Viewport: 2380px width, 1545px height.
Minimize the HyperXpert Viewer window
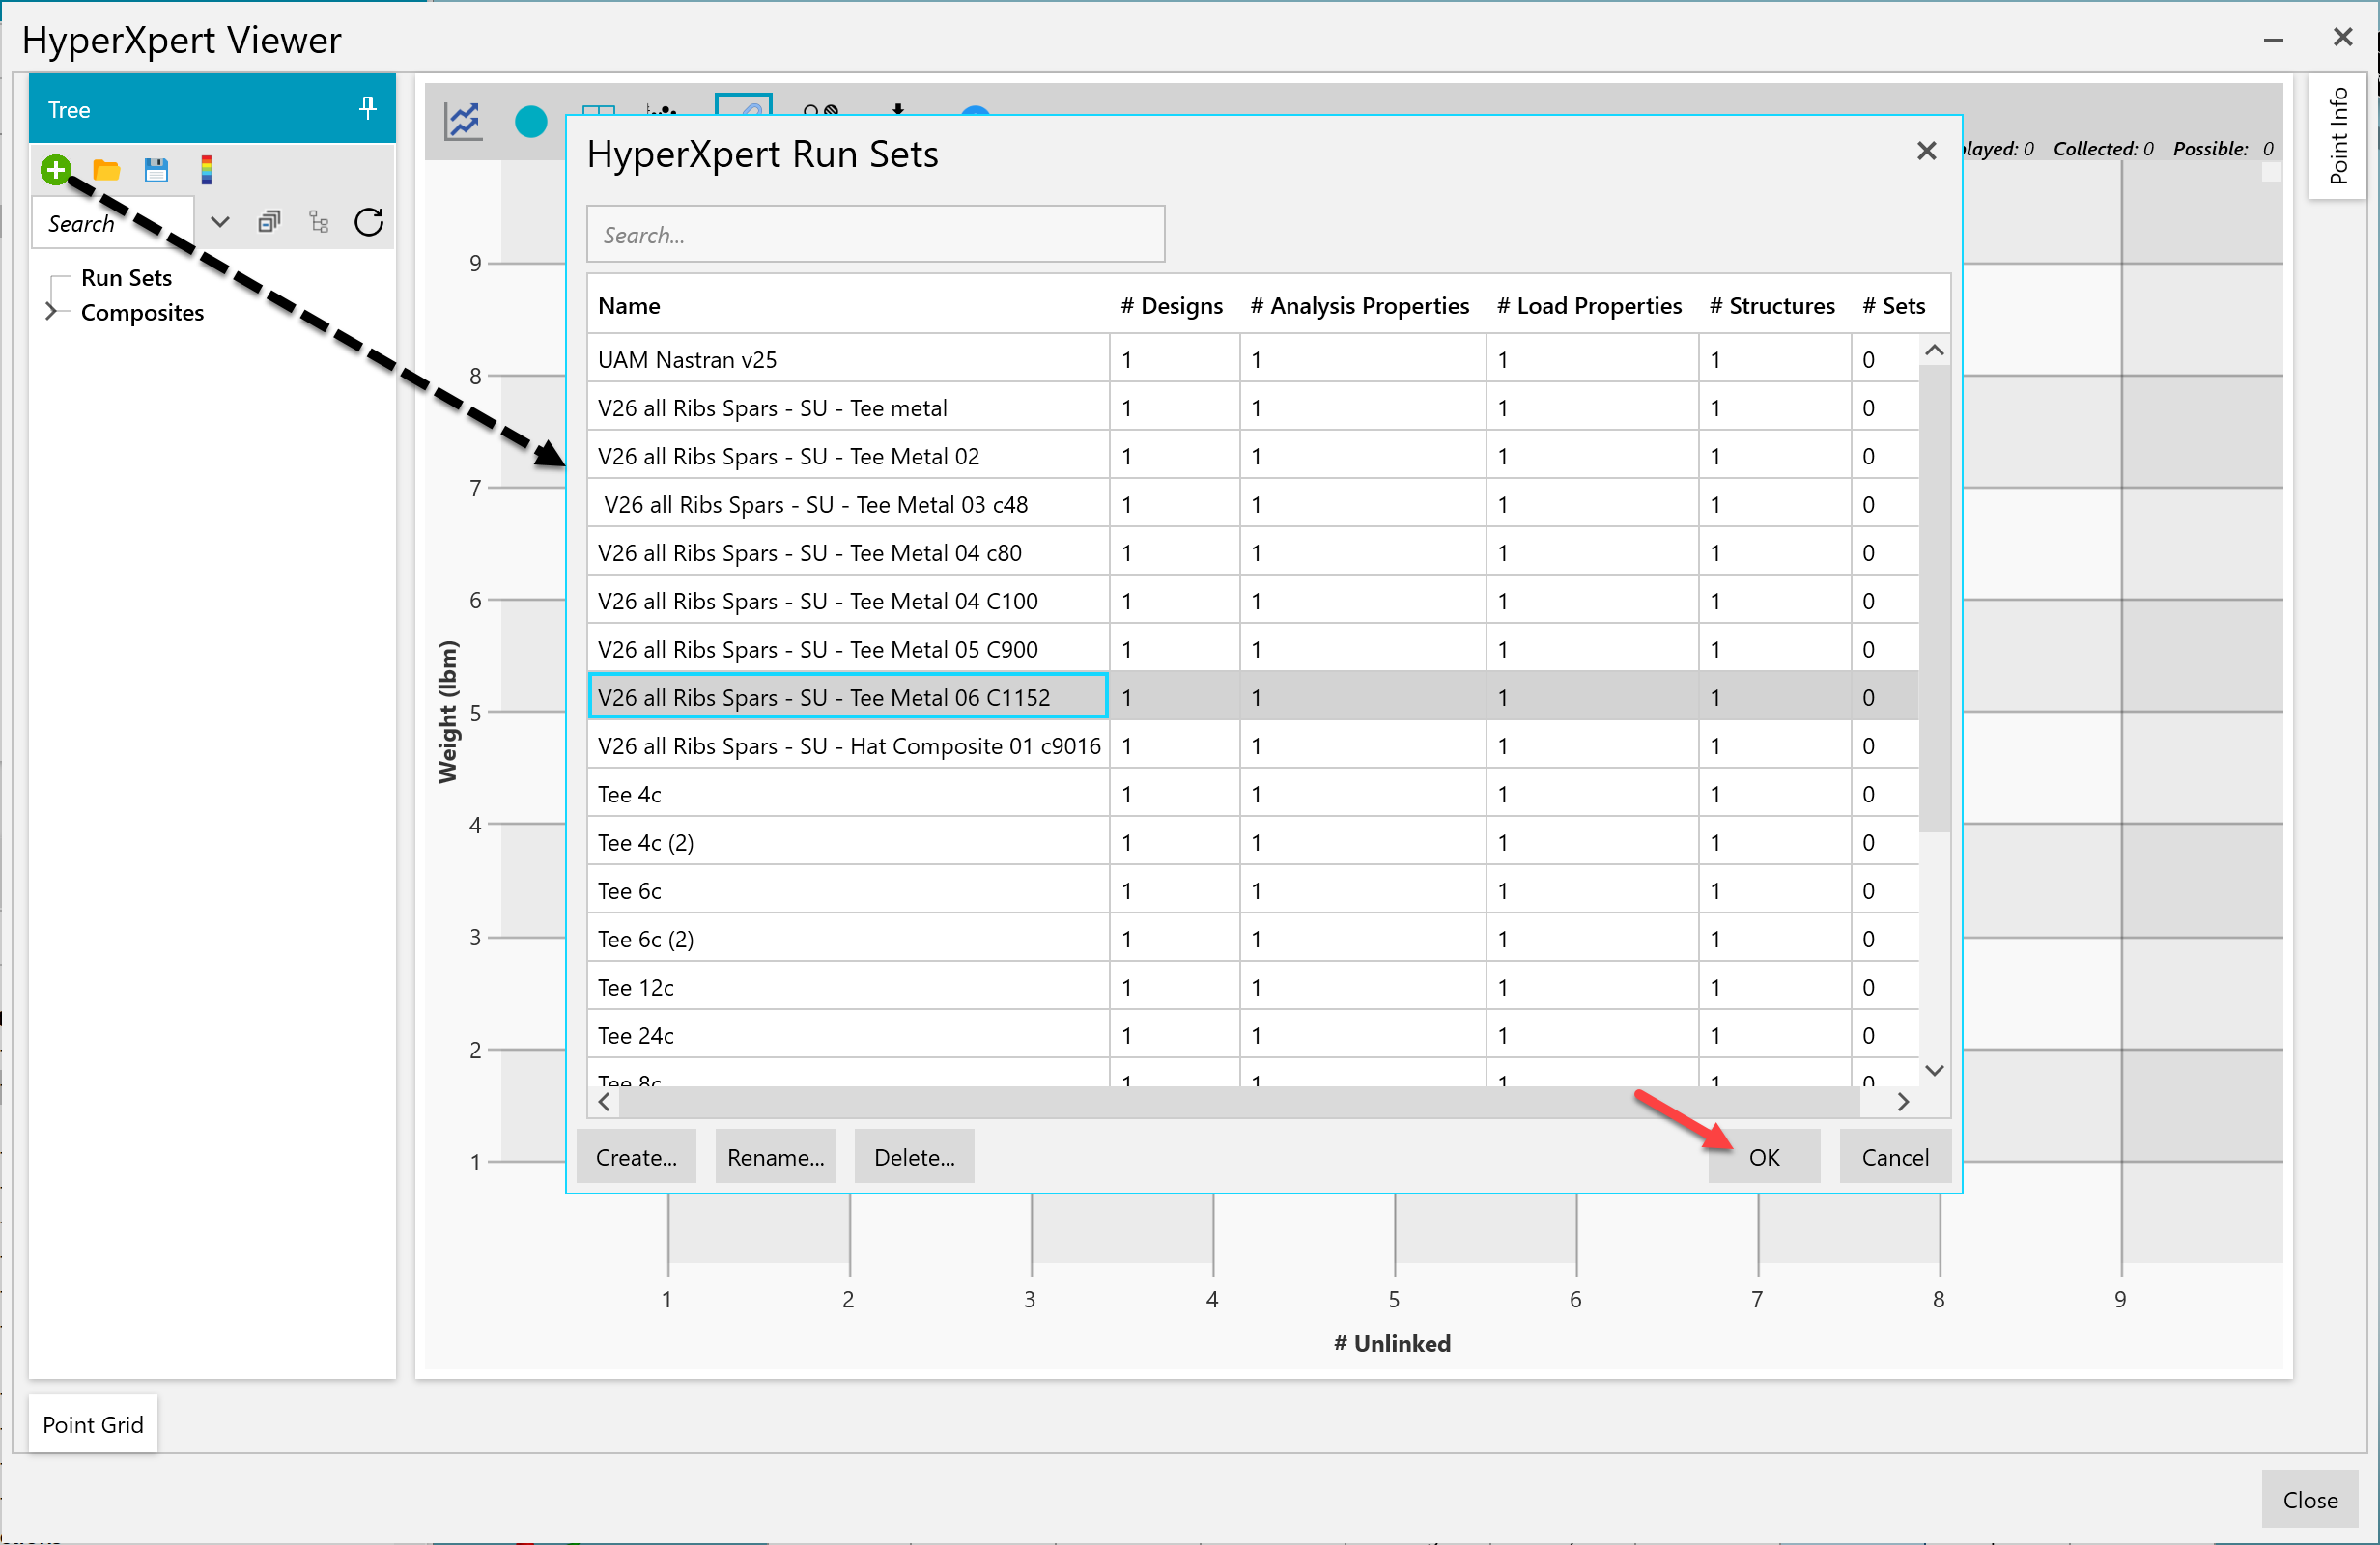pos(2273,39)
